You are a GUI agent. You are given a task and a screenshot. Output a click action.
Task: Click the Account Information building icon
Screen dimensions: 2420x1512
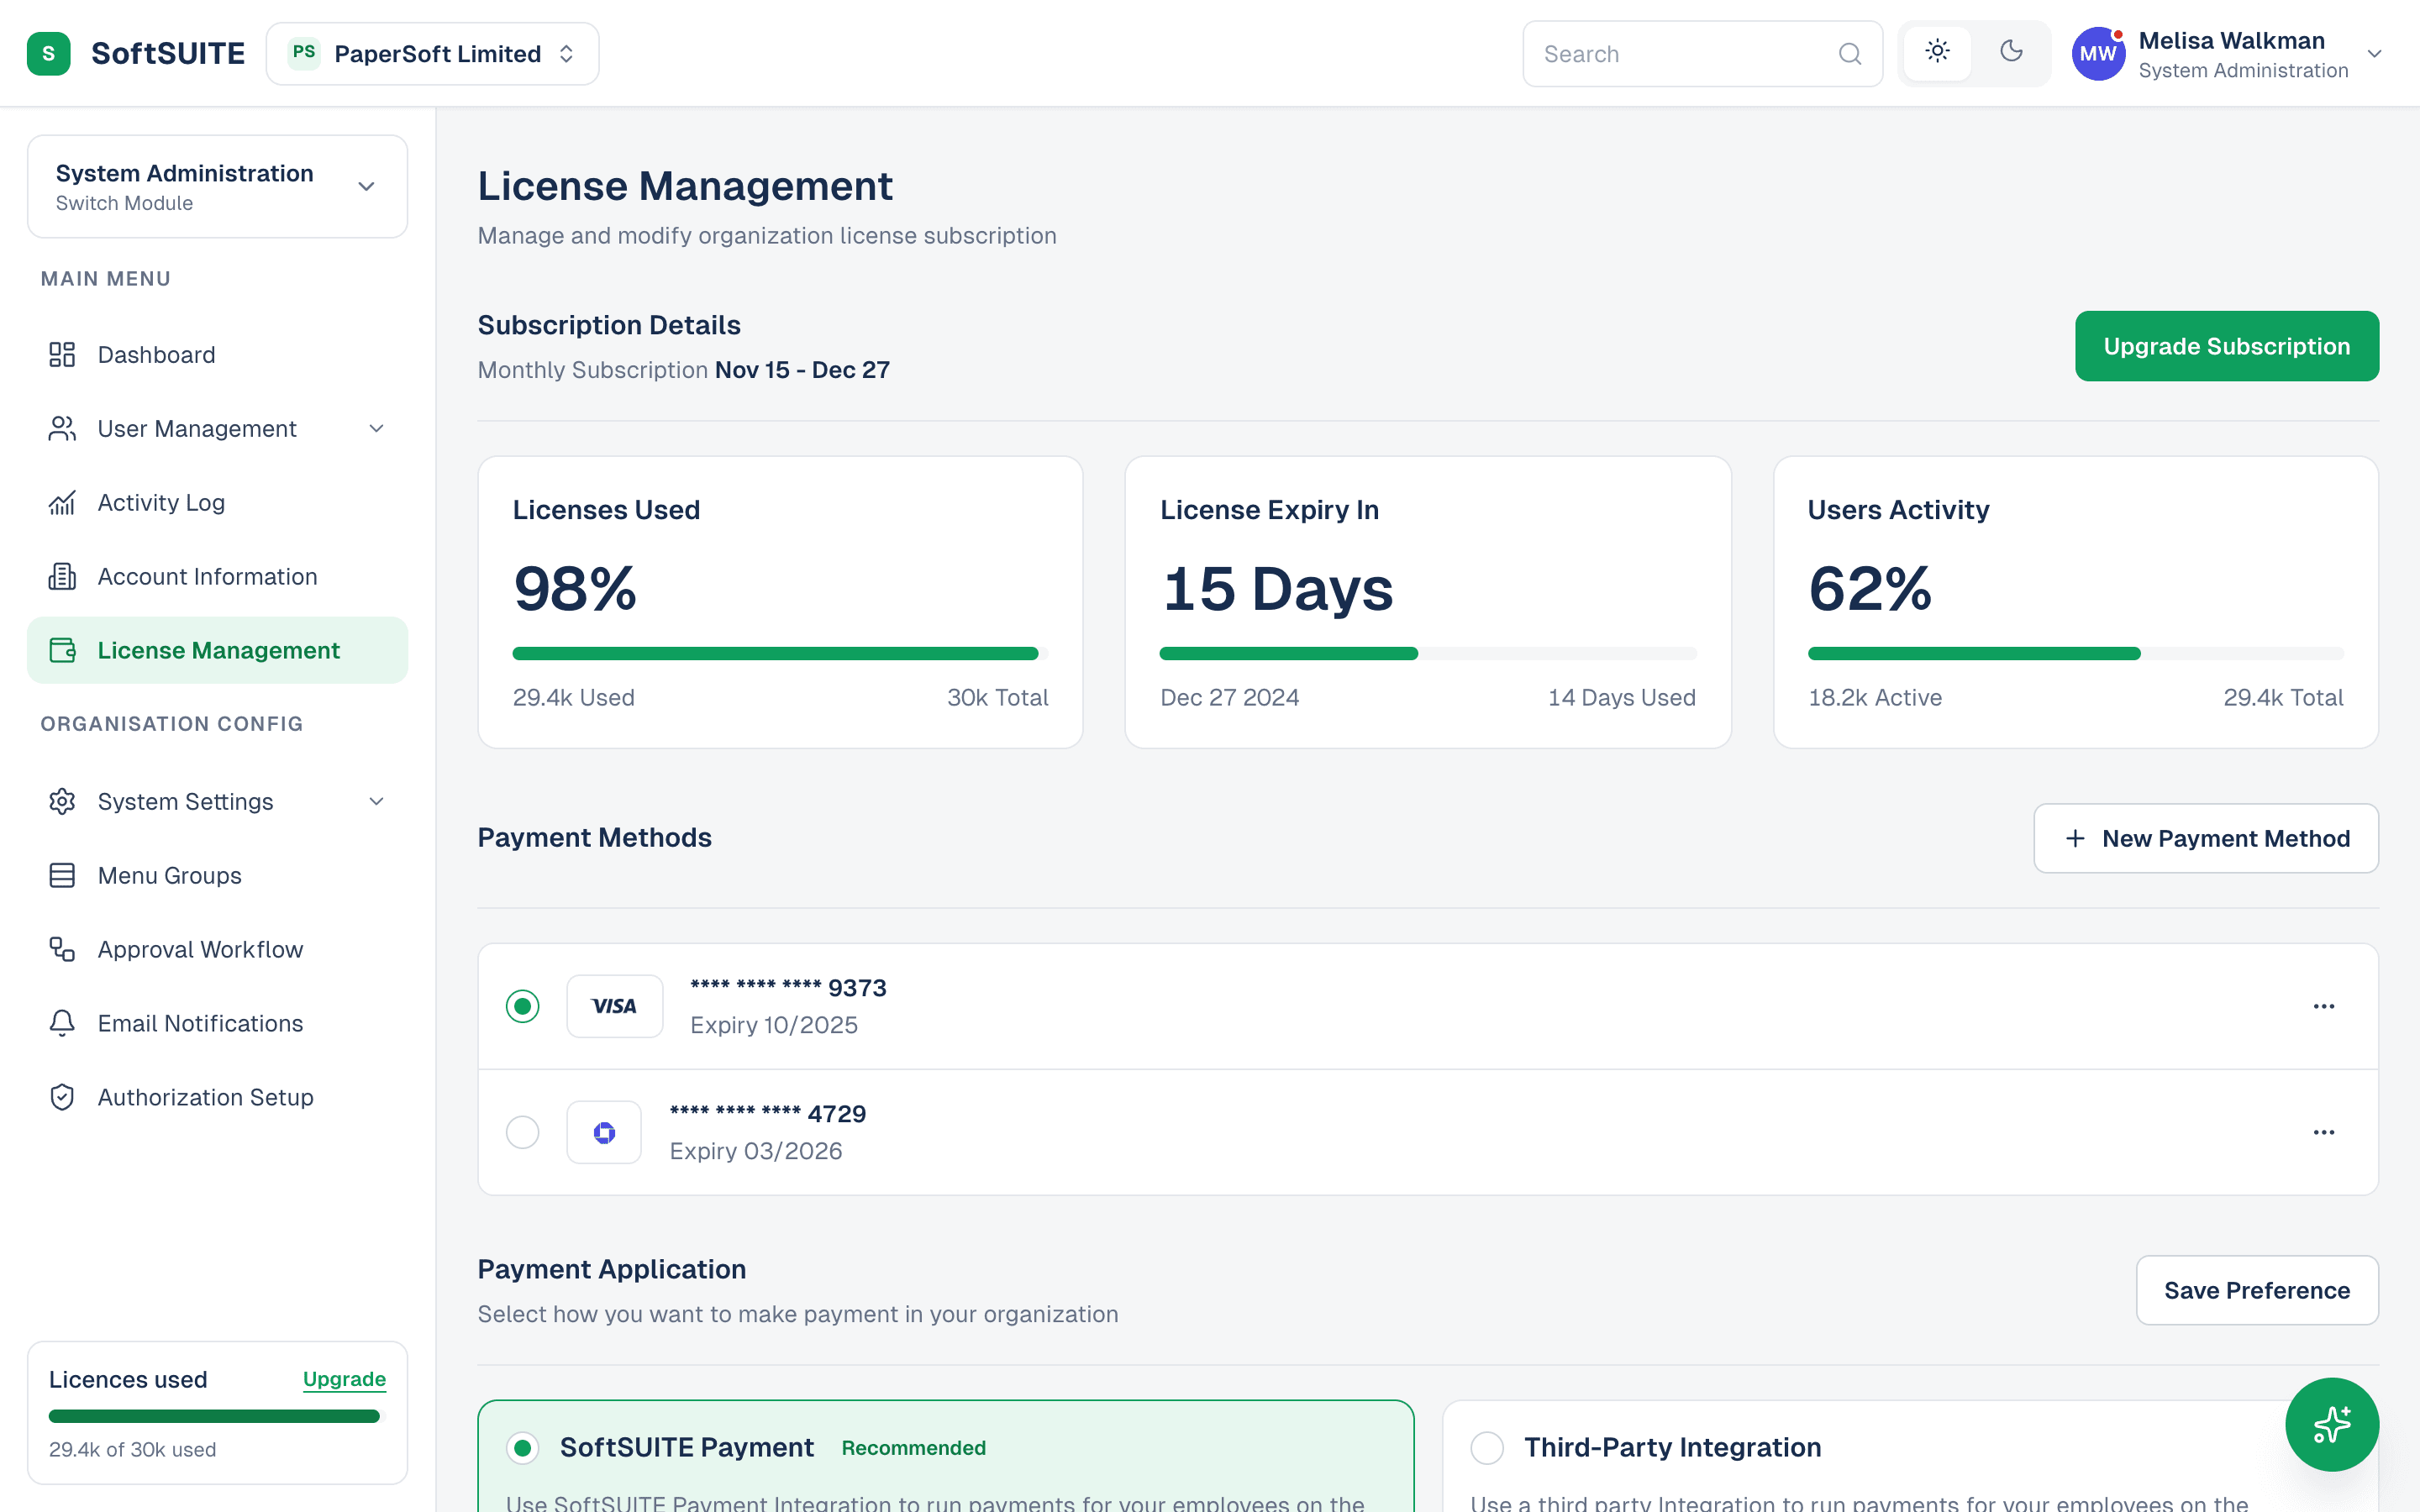coord(62,576)
